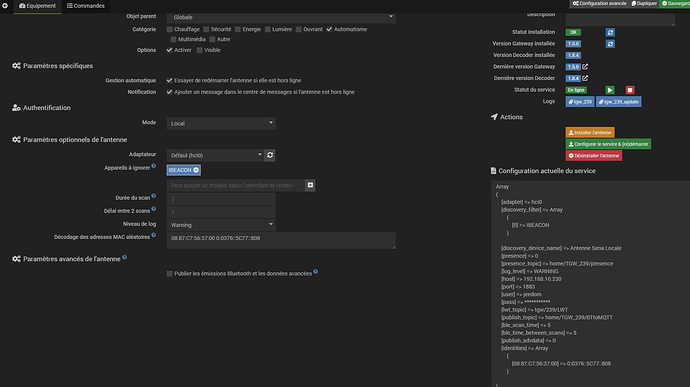Check Publier les émissions Bluetooth option

169,274
